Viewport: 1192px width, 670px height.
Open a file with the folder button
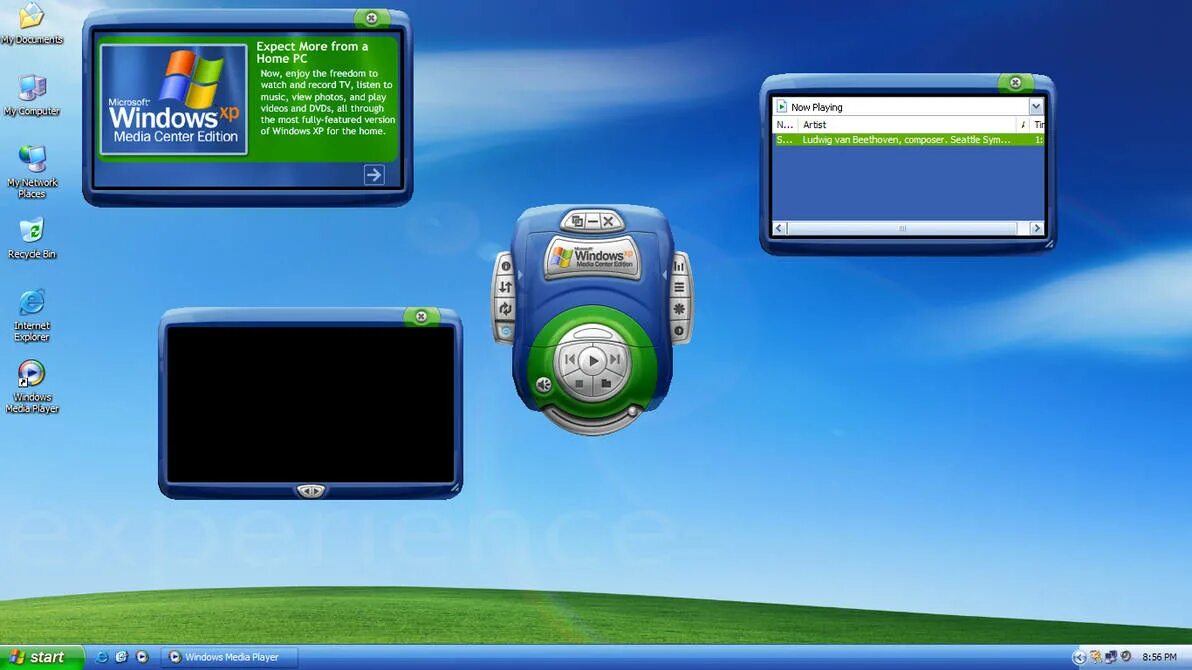point(606,384)
